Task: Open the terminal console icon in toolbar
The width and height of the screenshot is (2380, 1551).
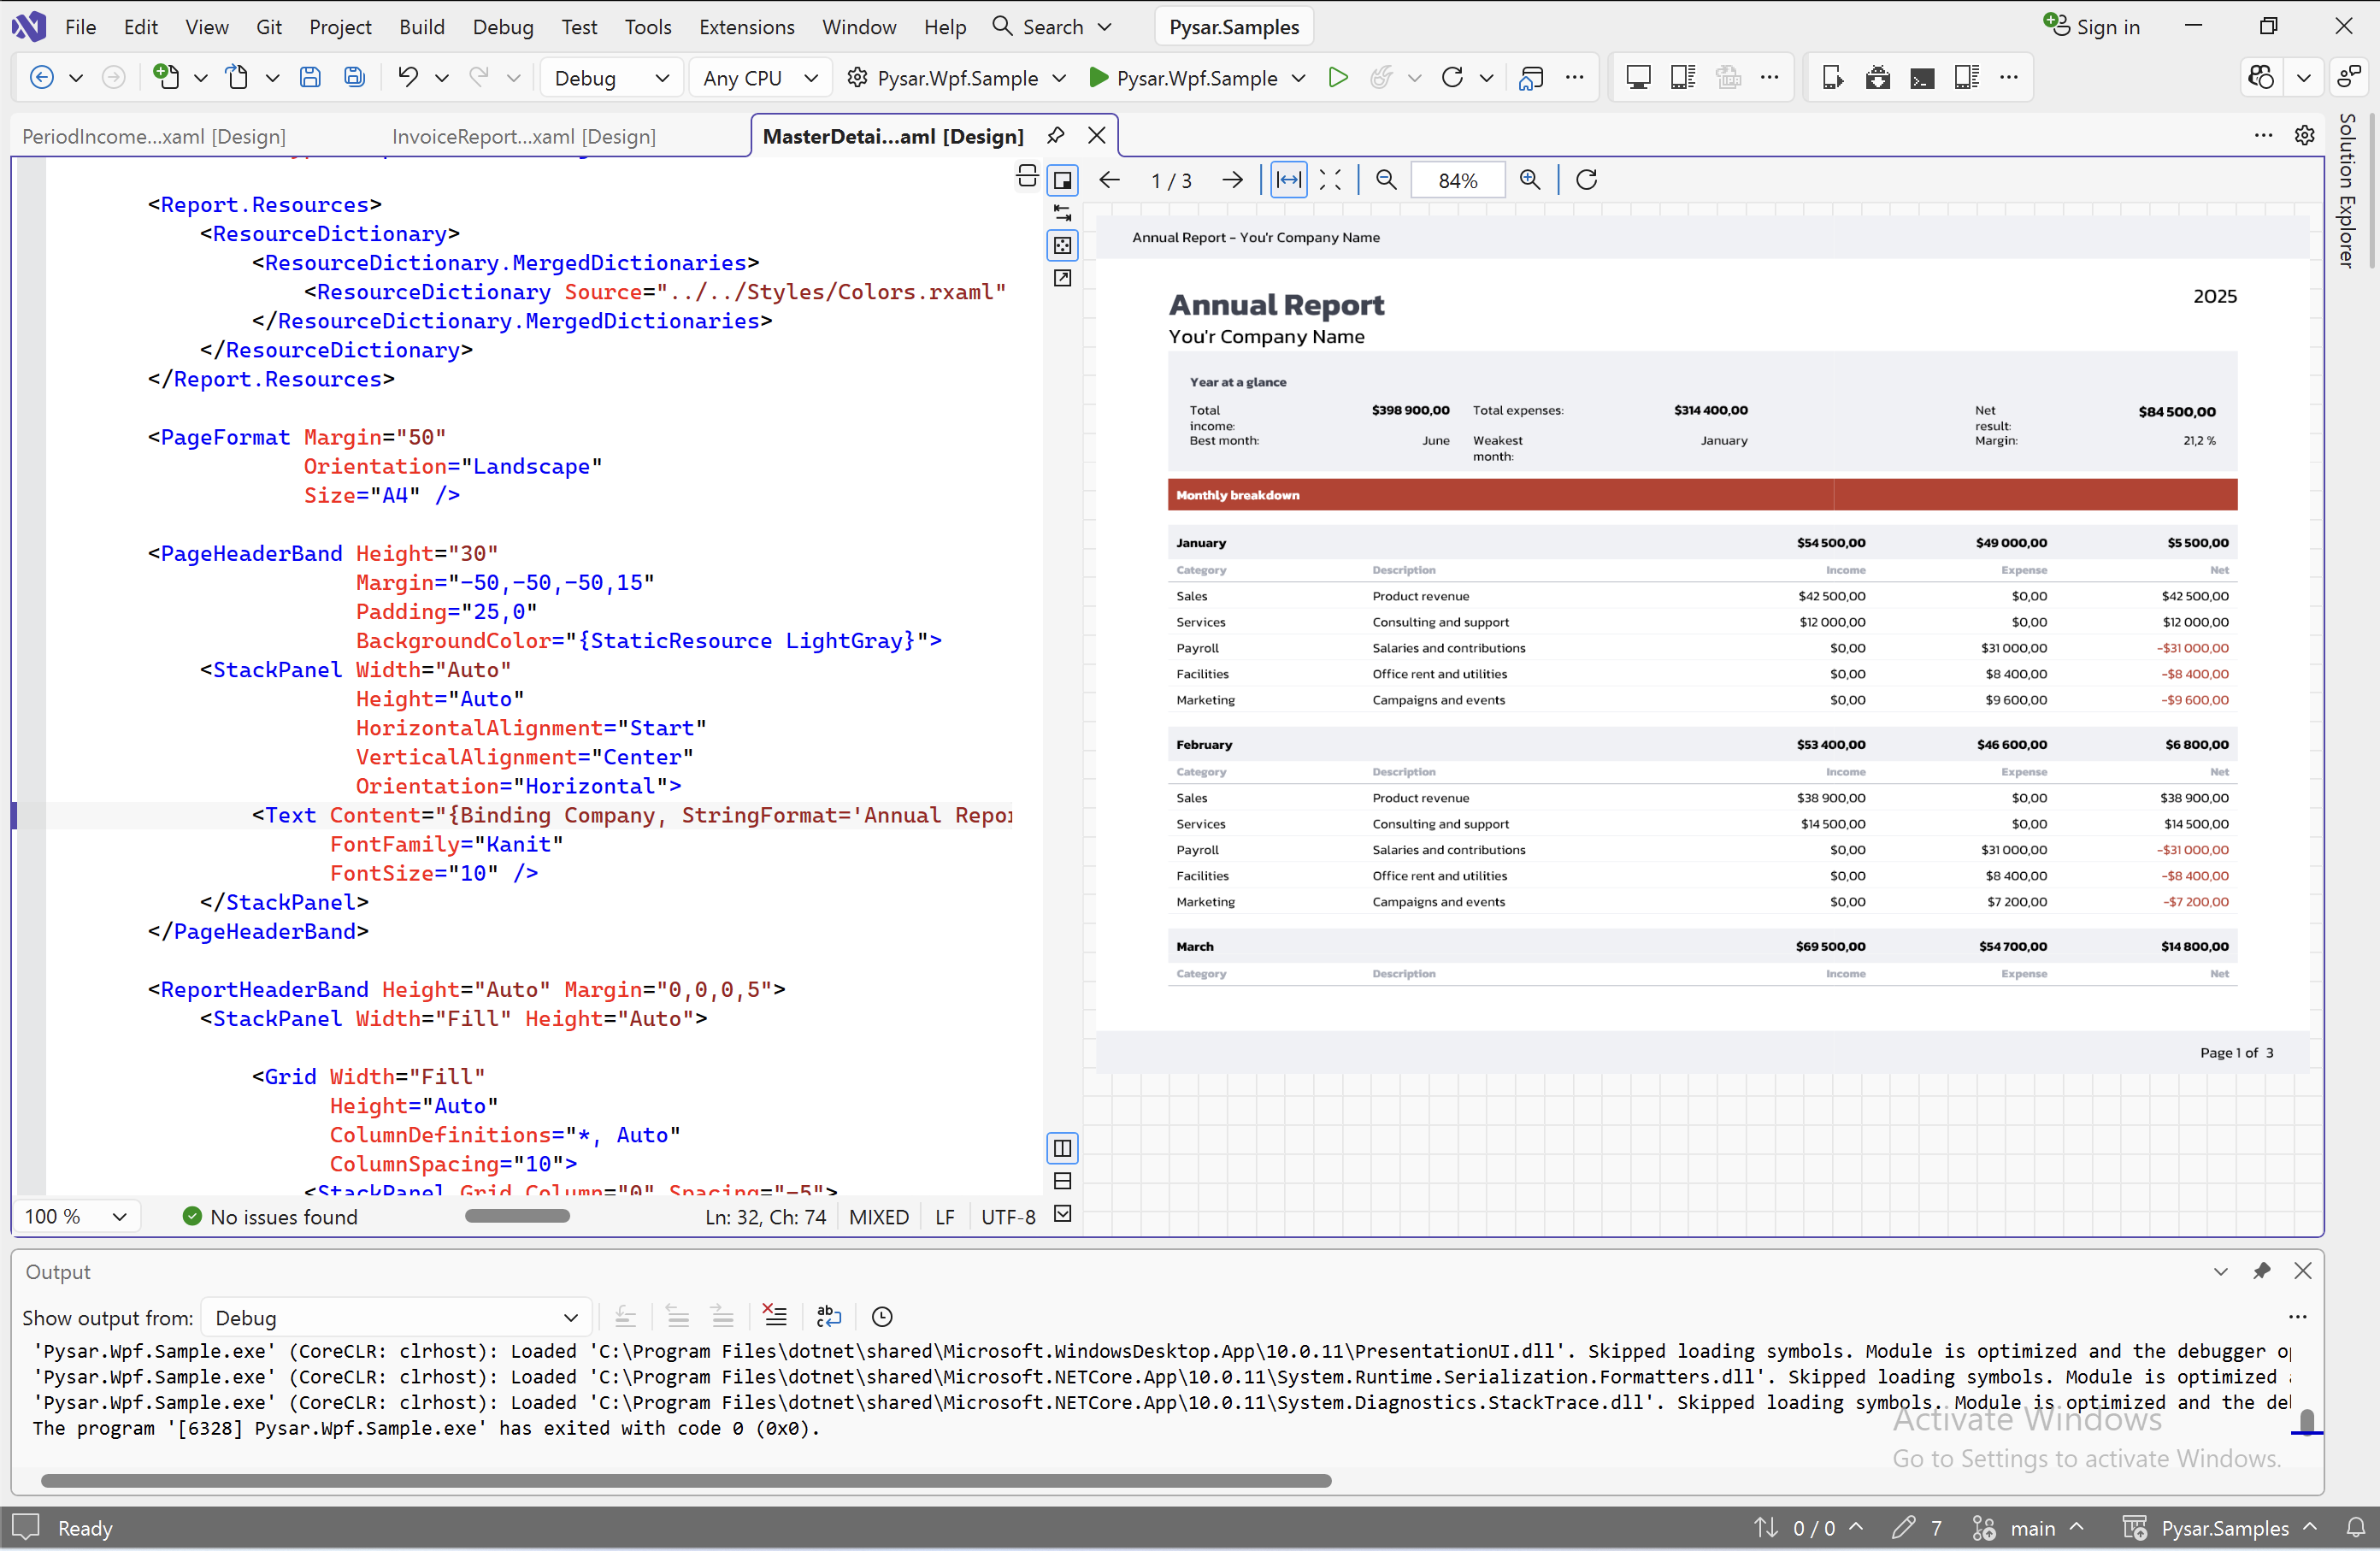Action: [1921, 77]
